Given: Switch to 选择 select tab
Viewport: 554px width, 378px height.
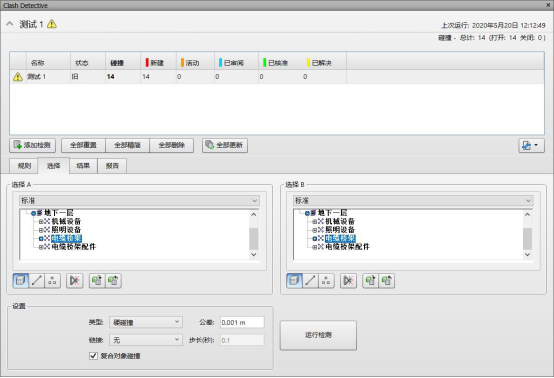Looking at the screenshot, I should 54,166.
